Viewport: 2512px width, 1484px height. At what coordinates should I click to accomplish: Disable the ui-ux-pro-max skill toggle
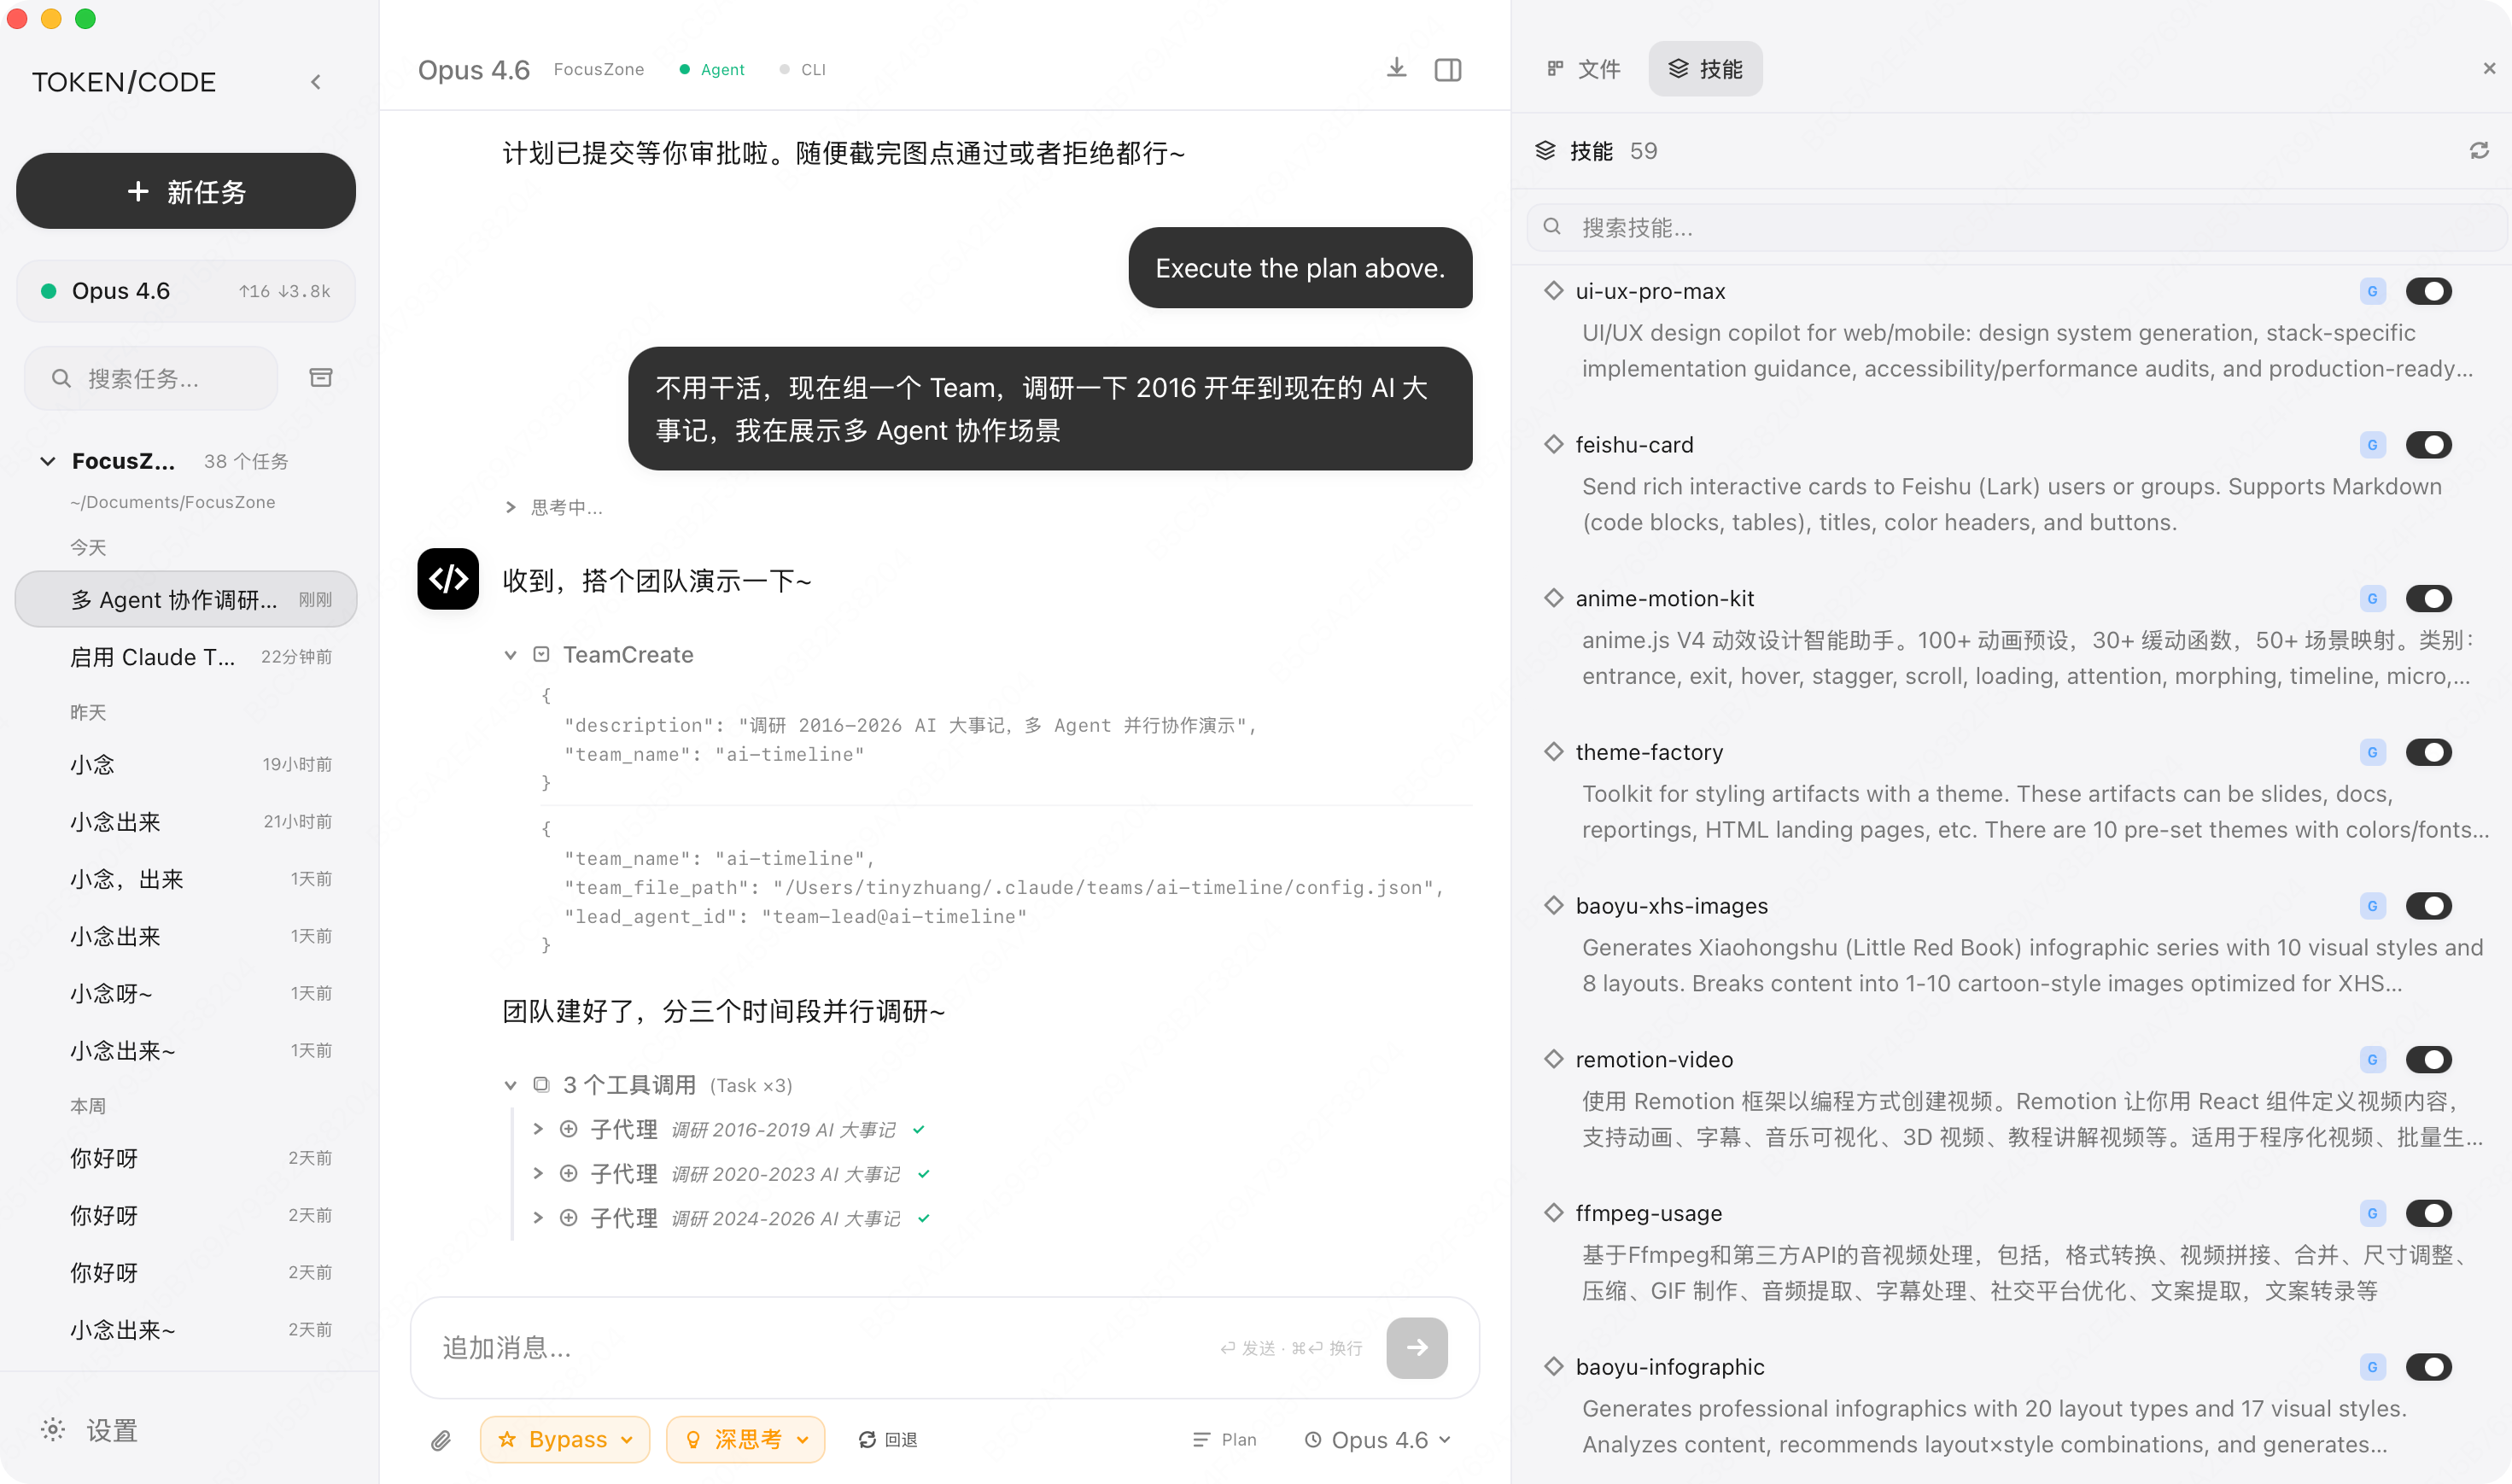point(2428,291)
